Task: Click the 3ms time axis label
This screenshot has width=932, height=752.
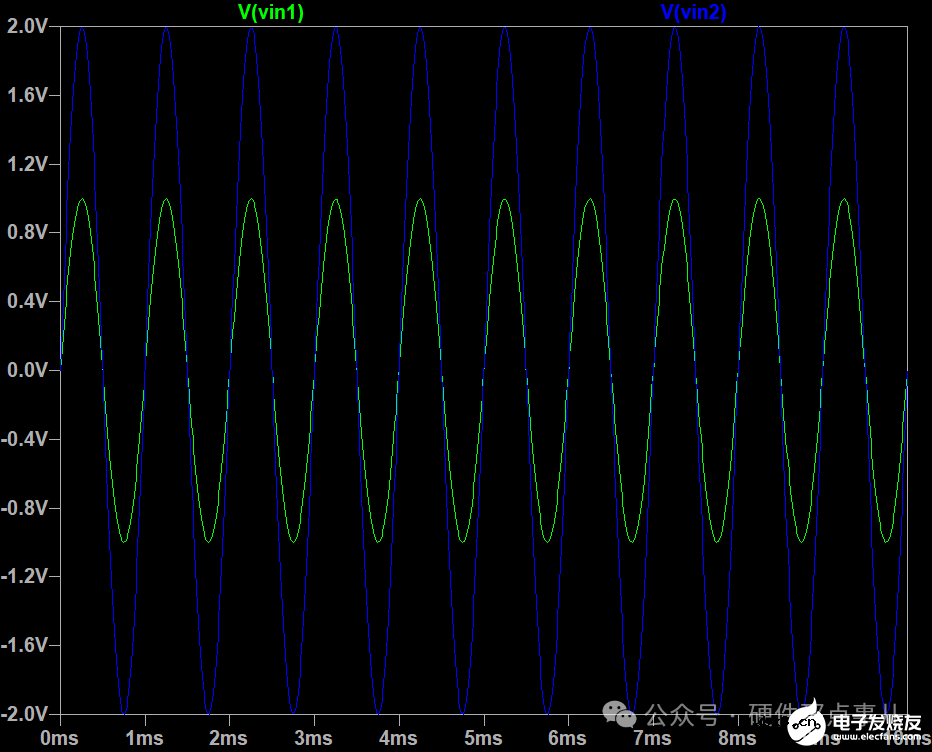Action: [313, 738]
